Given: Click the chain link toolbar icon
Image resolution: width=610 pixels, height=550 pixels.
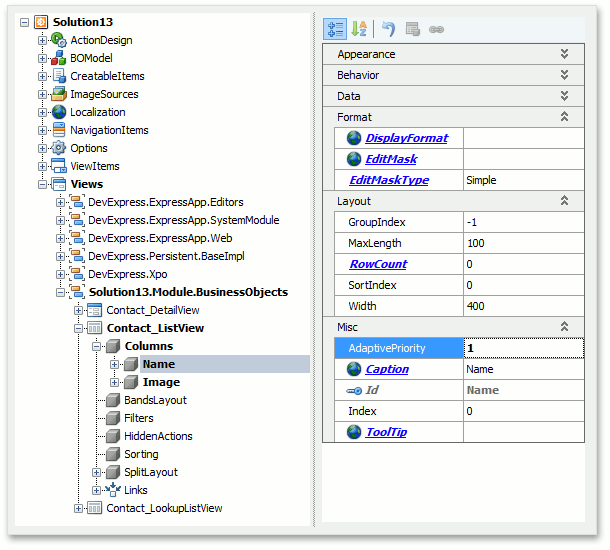Looking at the screenshot, I should click(x=436, y=30).
